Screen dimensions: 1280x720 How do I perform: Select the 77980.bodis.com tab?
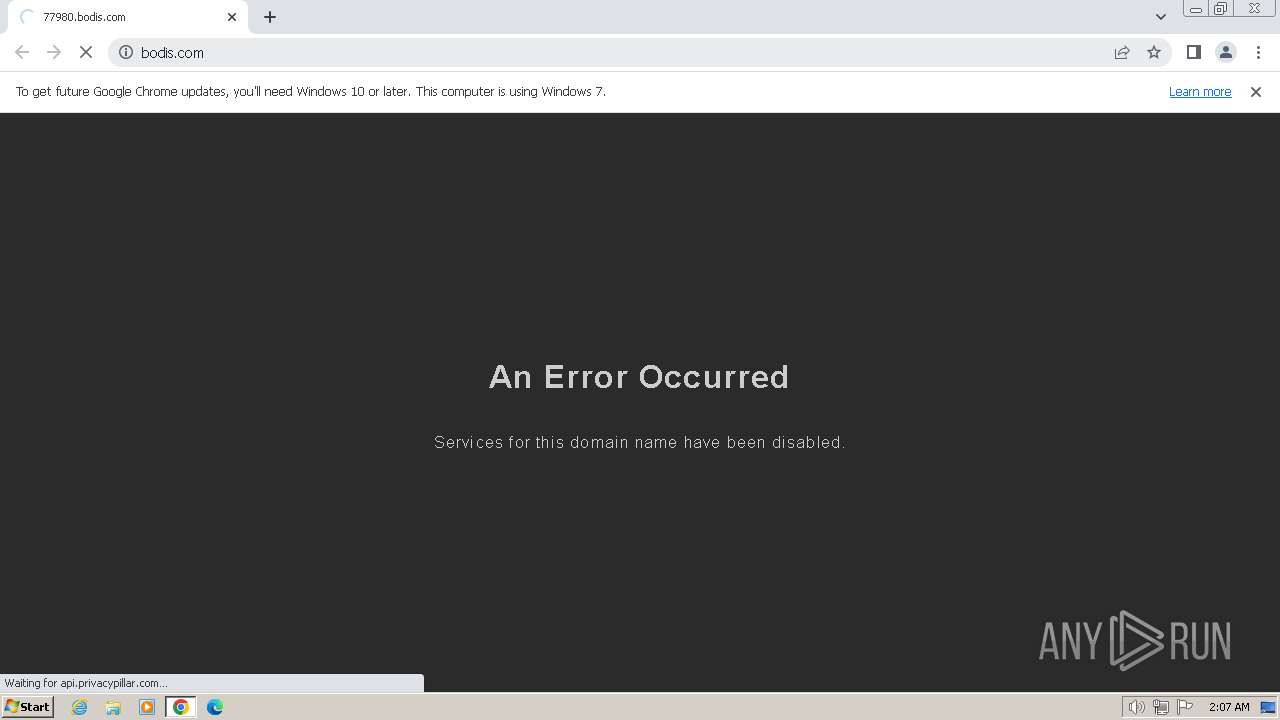click(128, 17)
